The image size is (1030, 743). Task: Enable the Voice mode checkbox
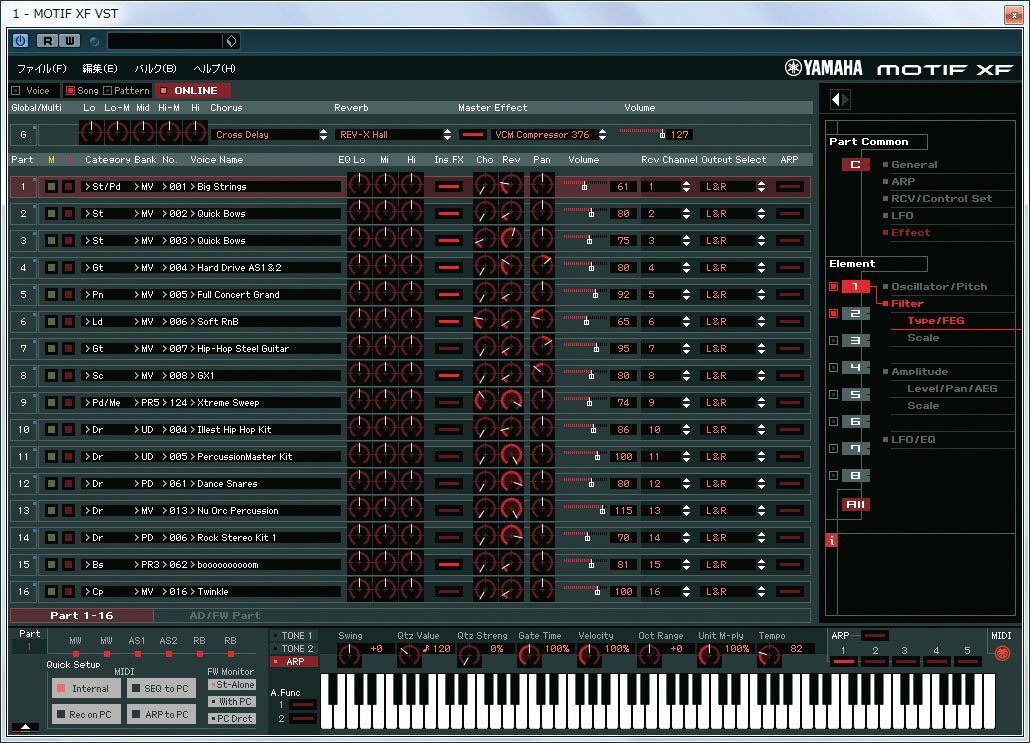(15, 91)
